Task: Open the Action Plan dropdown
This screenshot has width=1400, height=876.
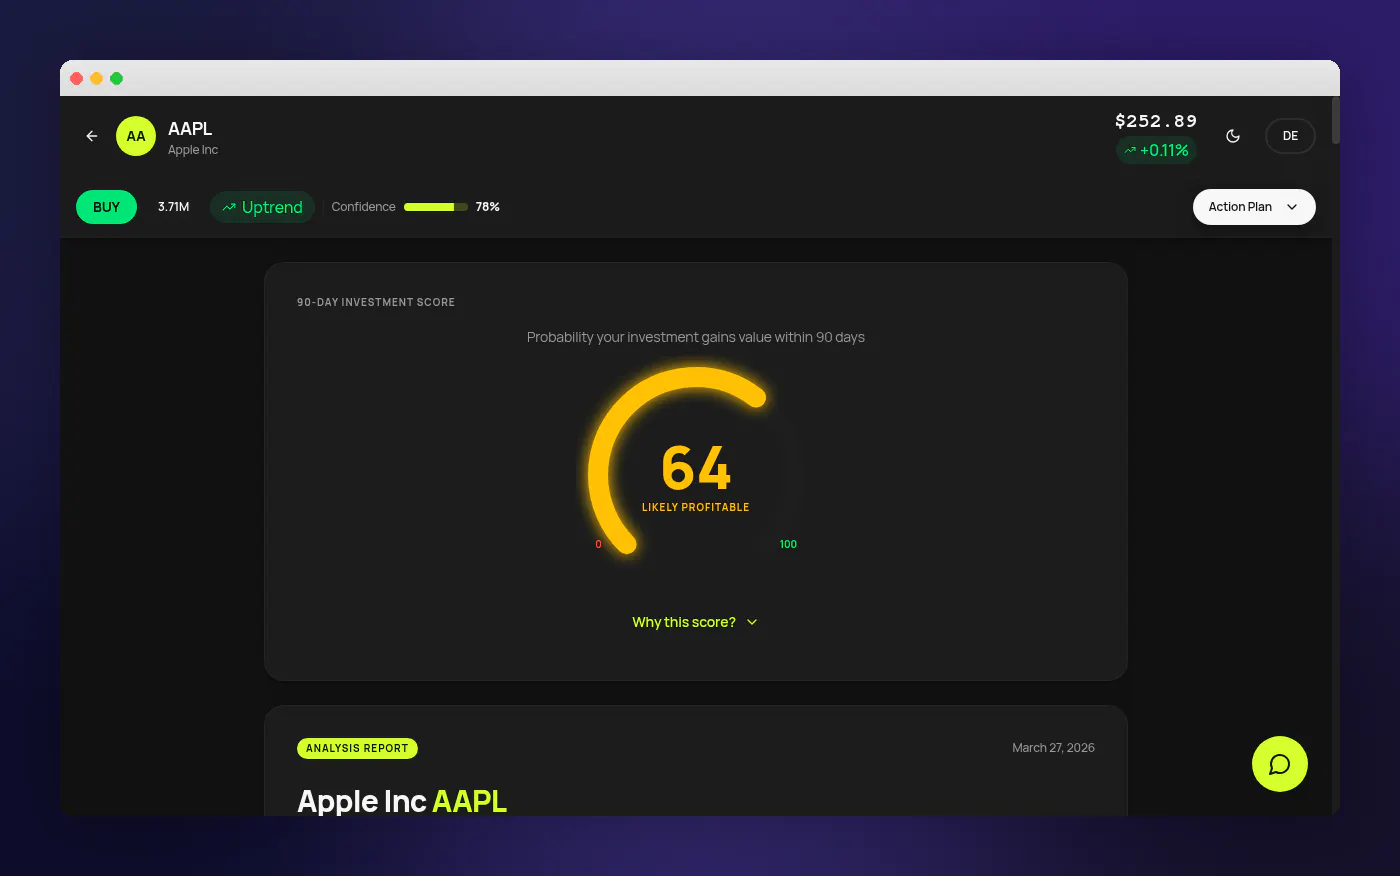Action: click(1254, 207)
